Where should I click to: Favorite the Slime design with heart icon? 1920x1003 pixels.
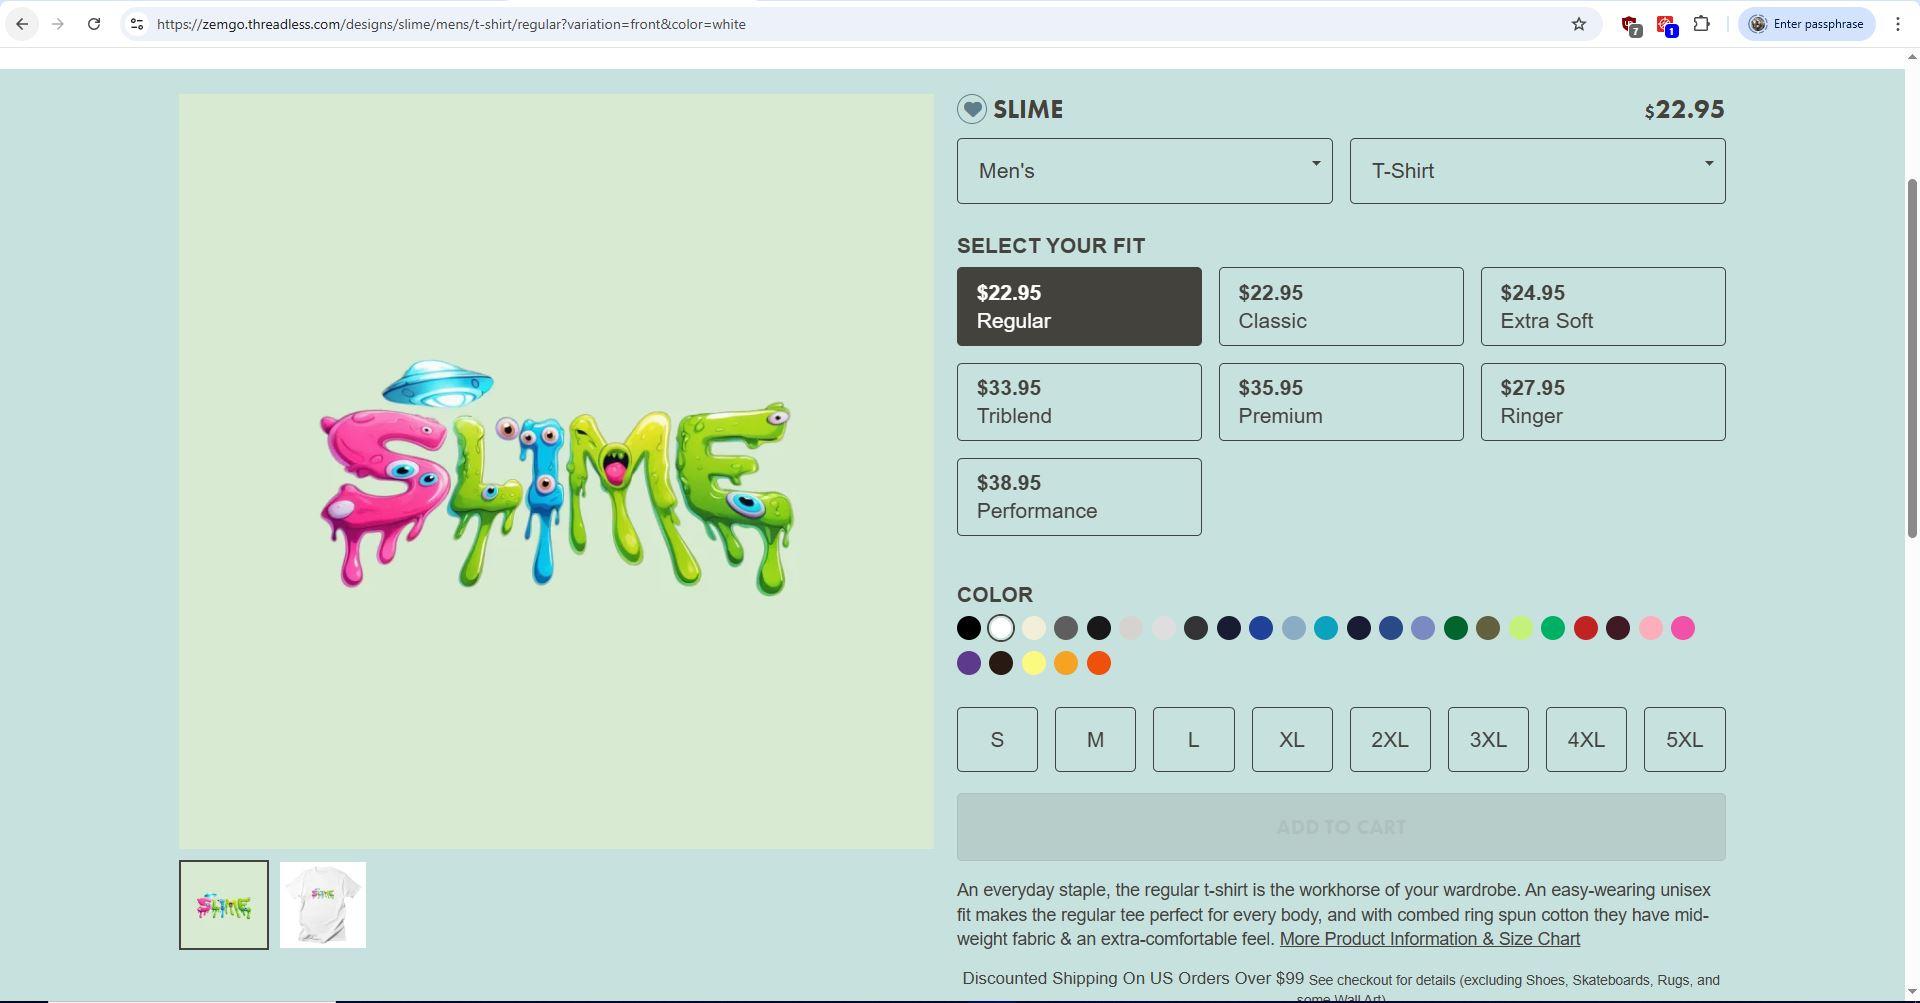click(x=971, y=109)
